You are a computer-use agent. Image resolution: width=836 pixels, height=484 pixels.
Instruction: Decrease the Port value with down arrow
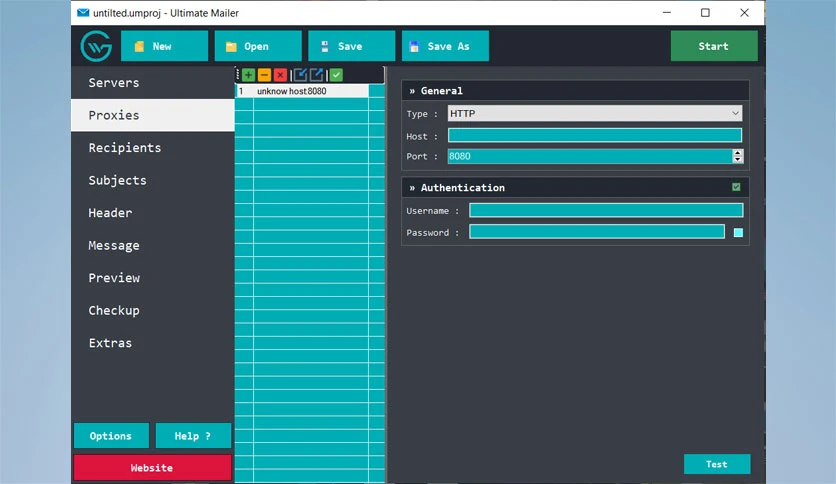coord(737,159)
